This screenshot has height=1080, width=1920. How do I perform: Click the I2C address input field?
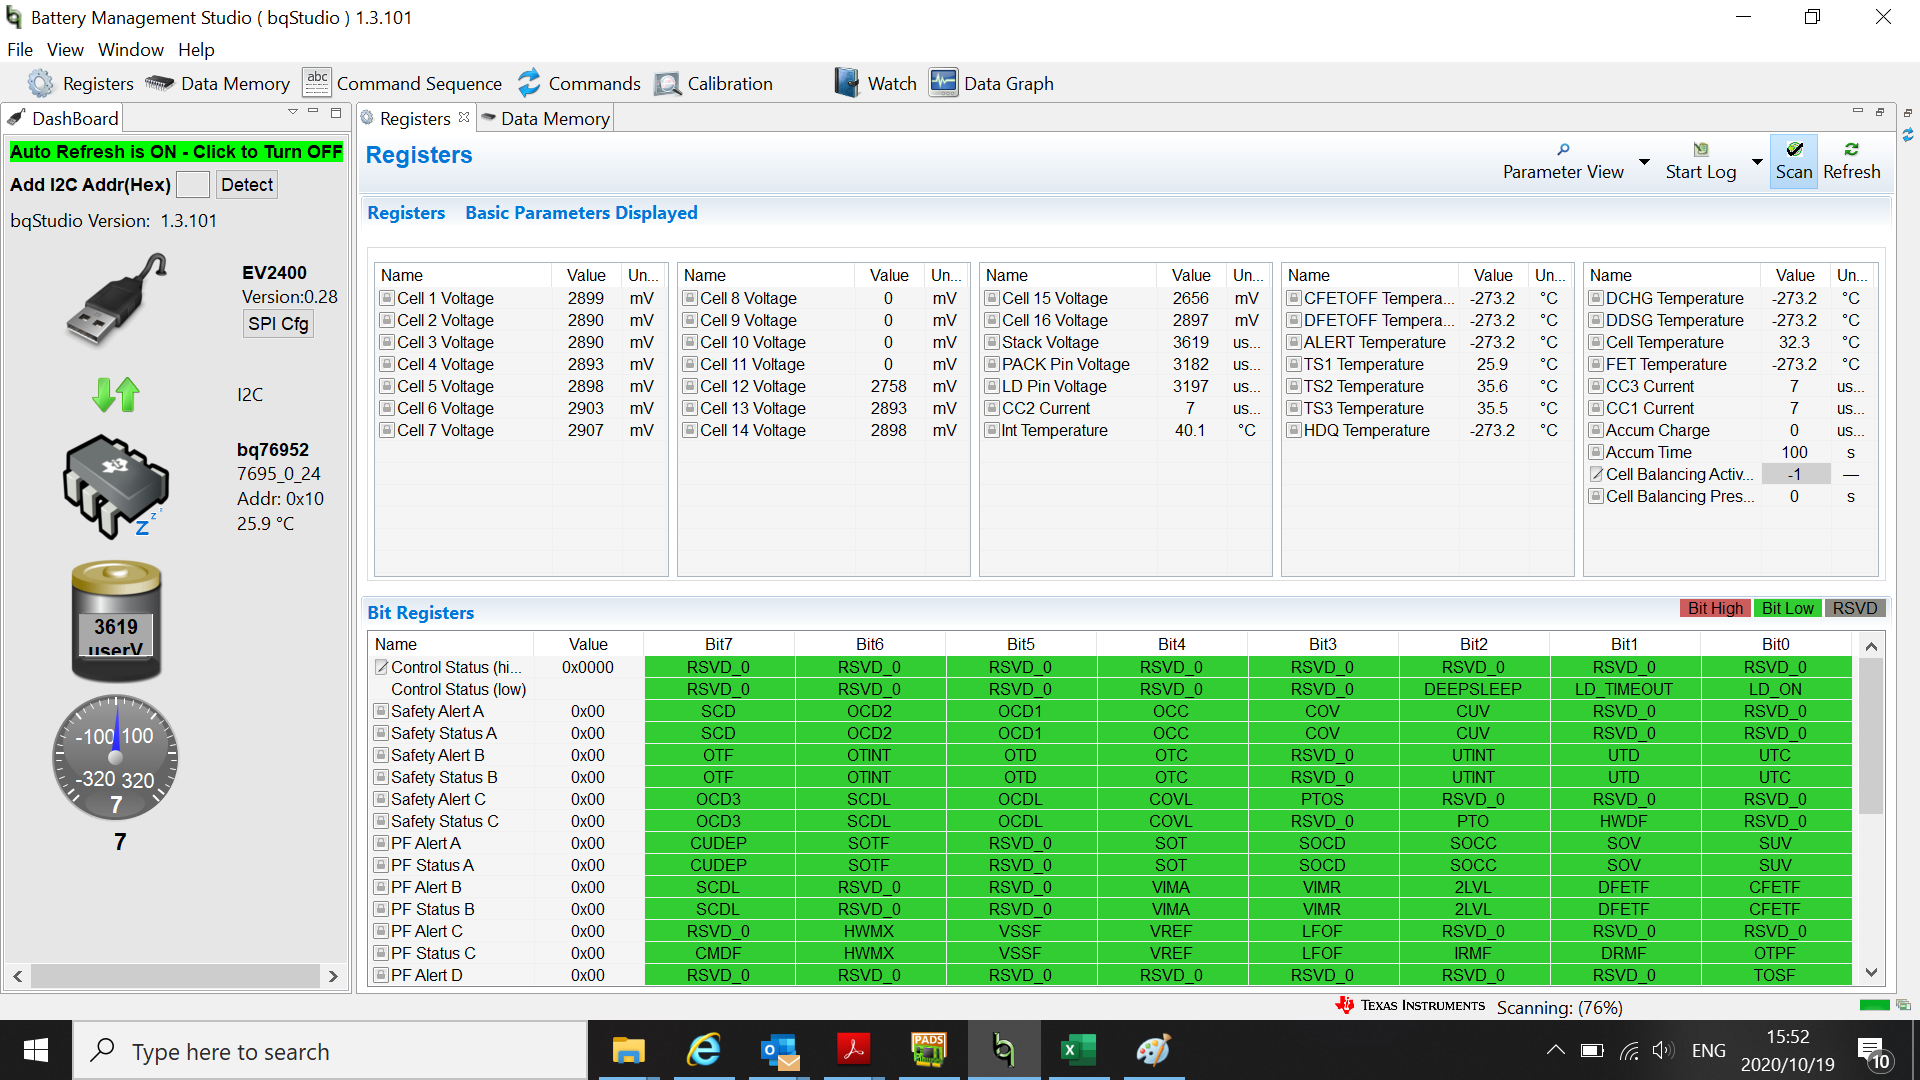[192, 184]
